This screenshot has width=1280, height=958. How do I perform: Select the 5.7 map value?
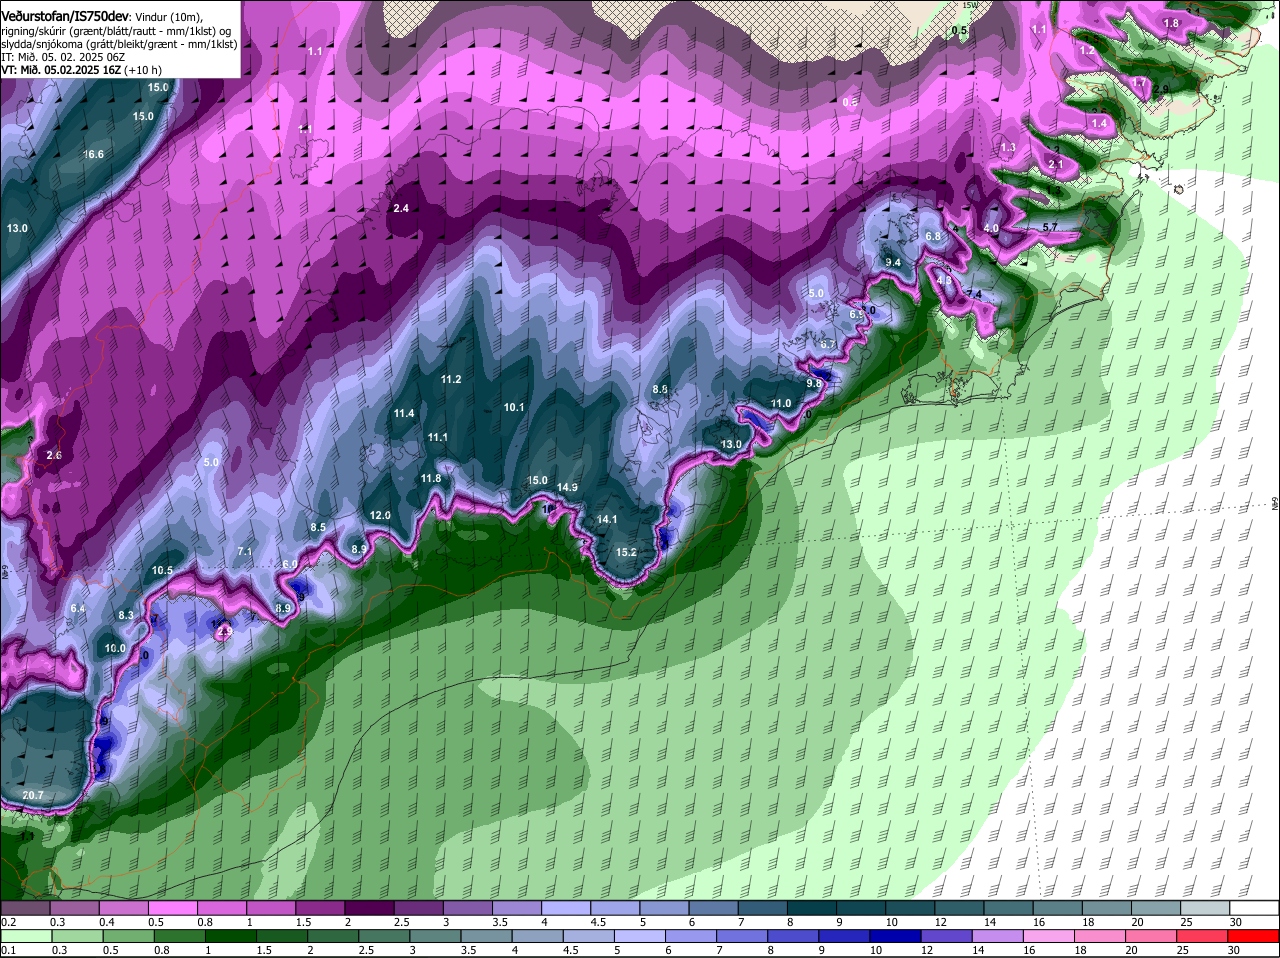click(x=1050, y=228)
